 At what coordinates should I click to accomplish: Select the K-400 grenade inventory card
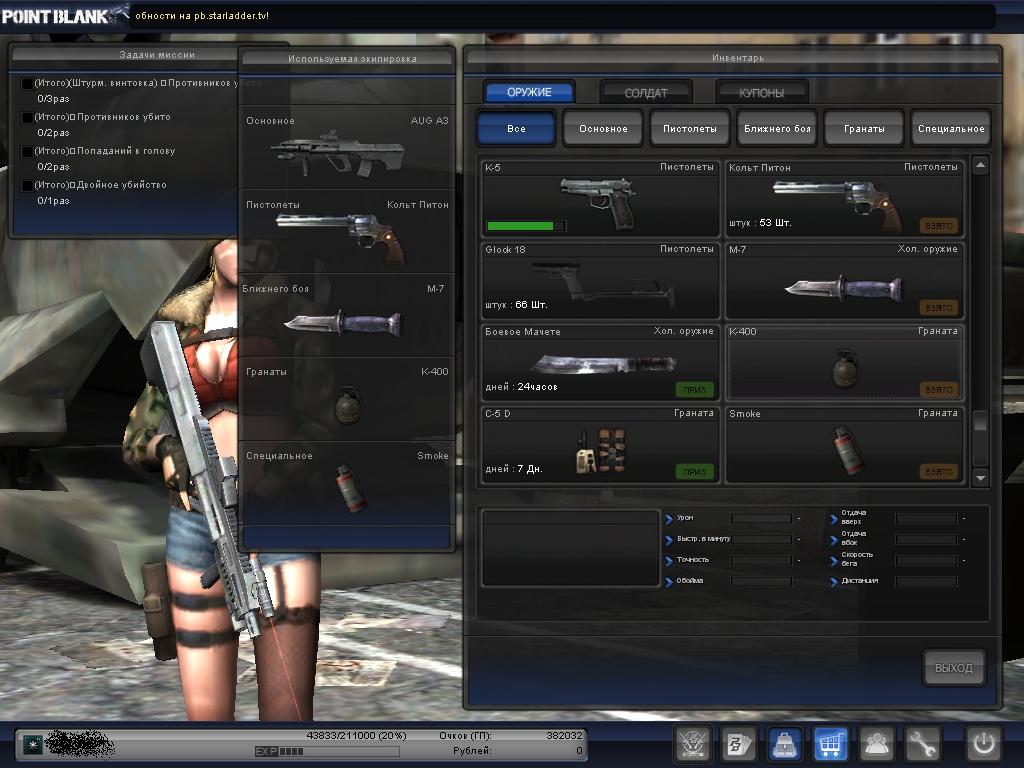844,362
